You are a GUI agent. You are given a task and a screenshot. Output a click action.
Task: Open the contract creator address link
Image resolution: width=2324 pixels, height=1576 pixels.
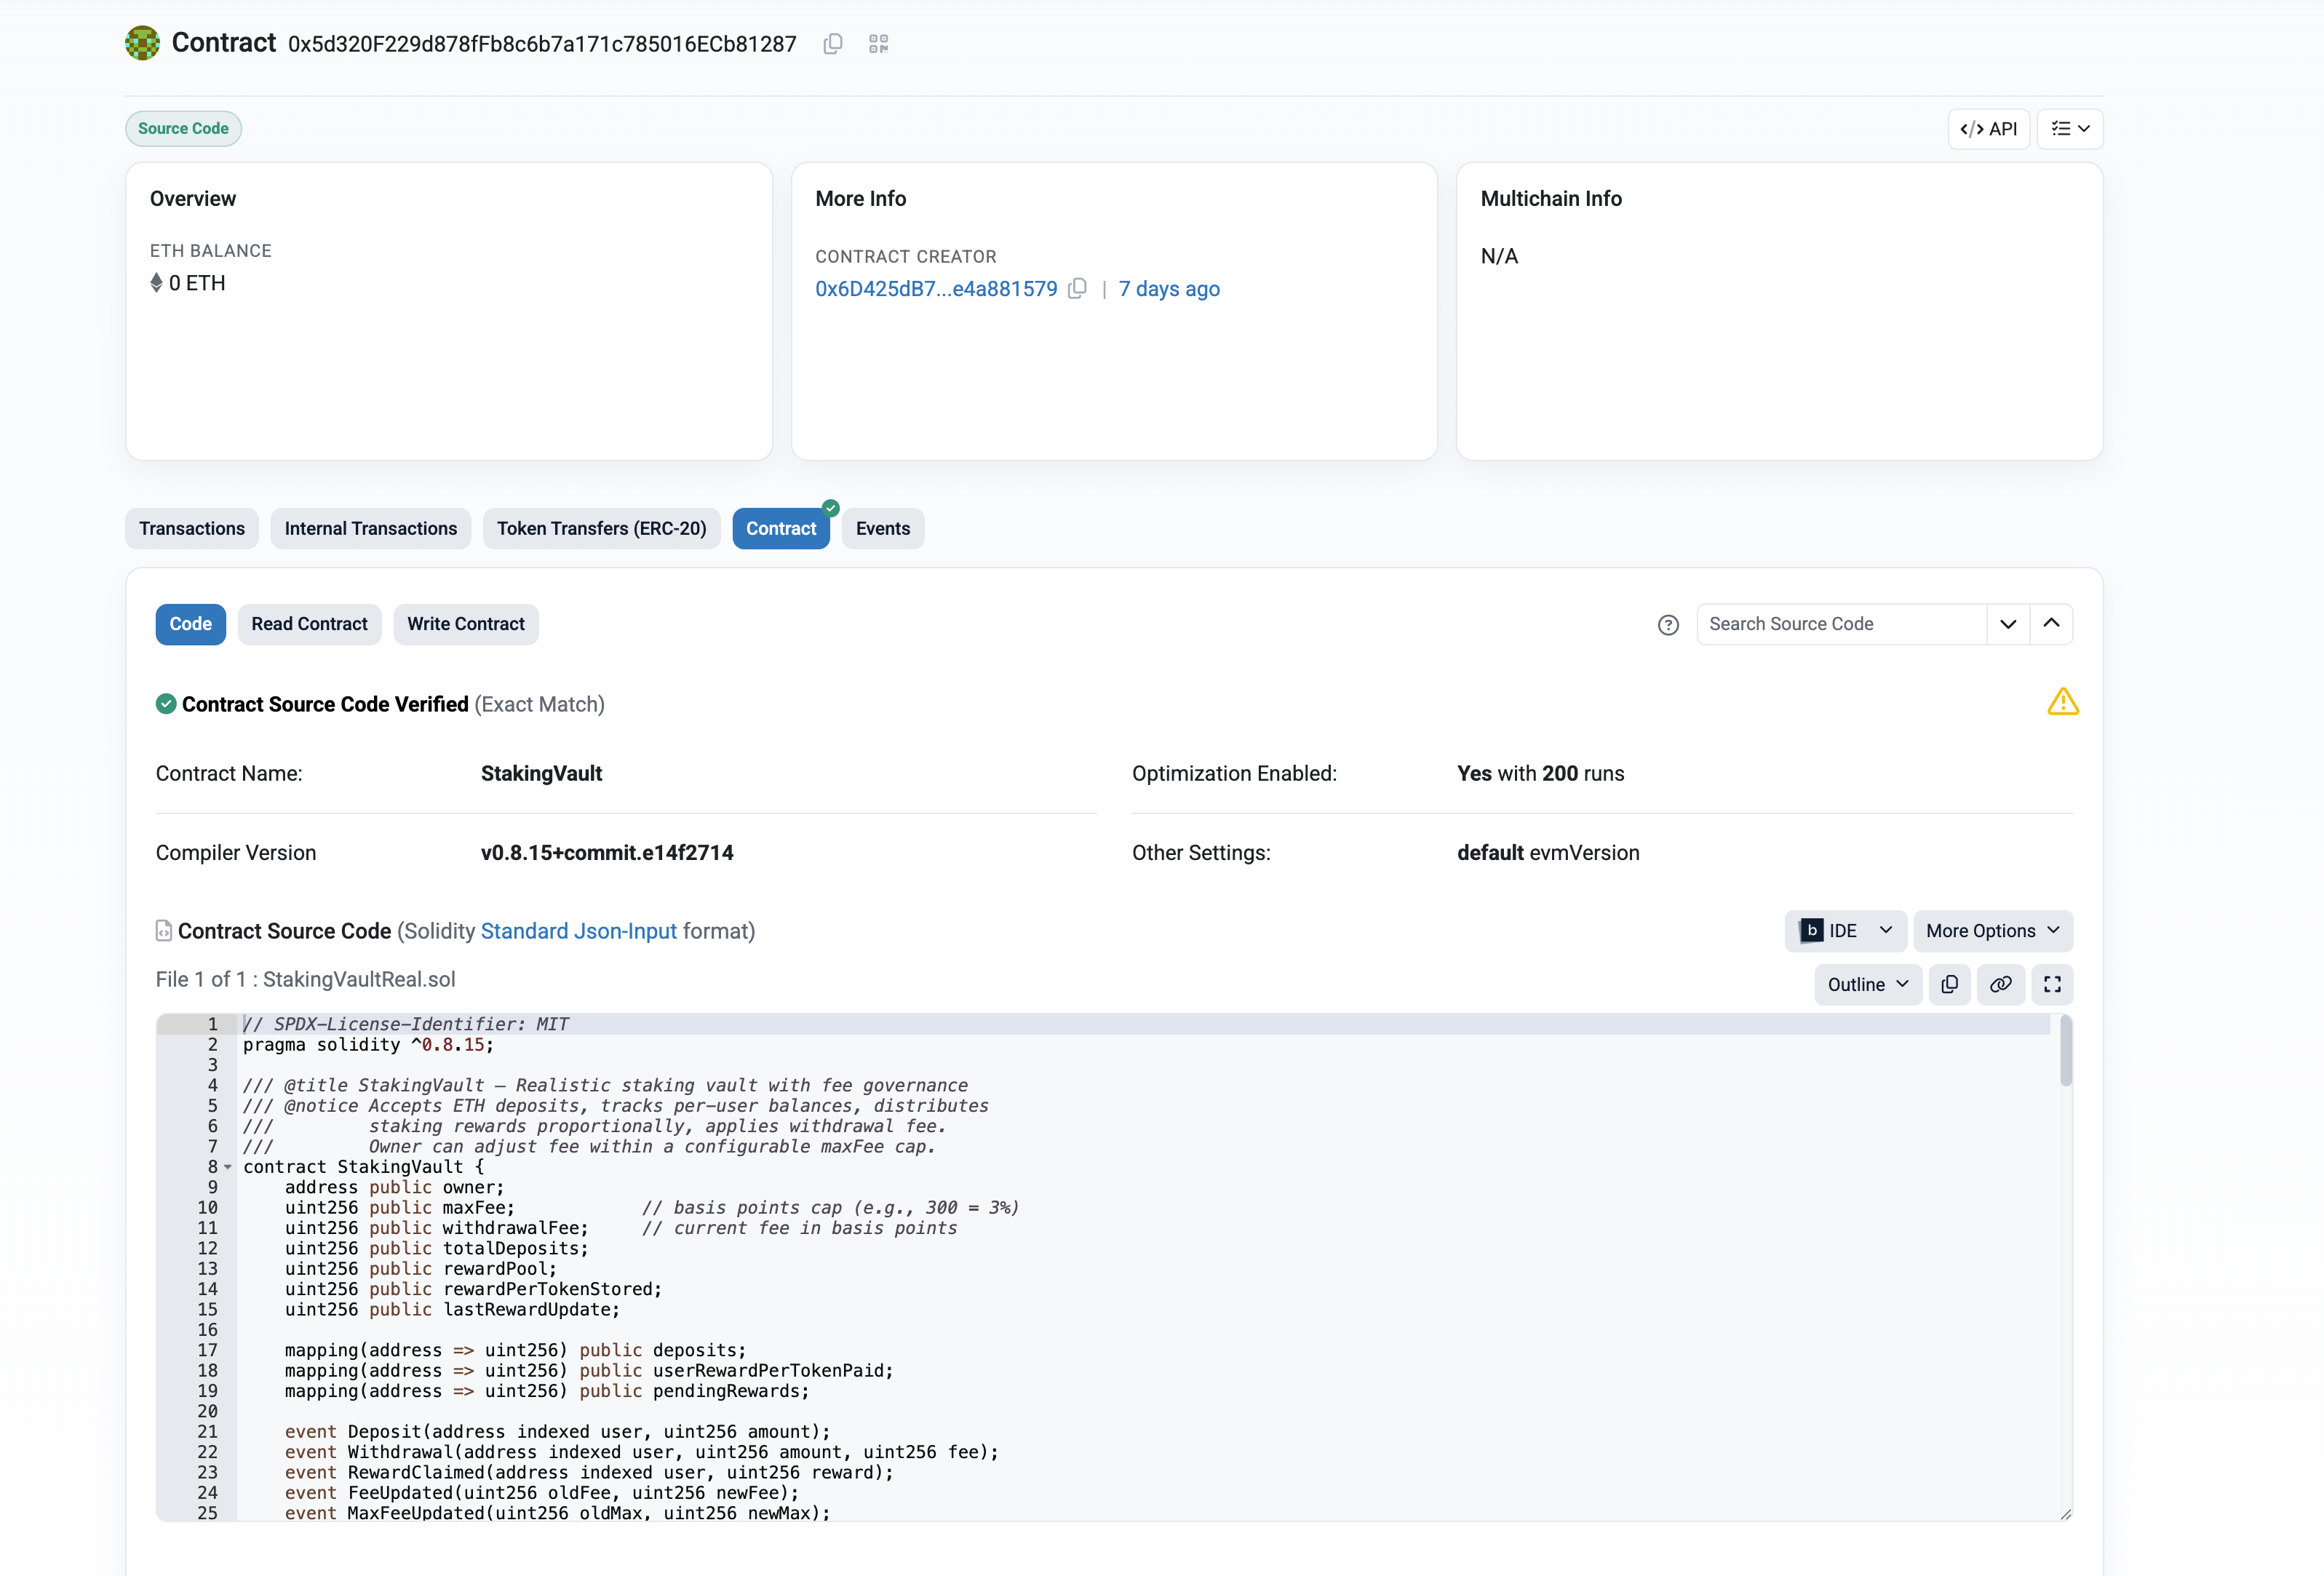coord(935,289)
